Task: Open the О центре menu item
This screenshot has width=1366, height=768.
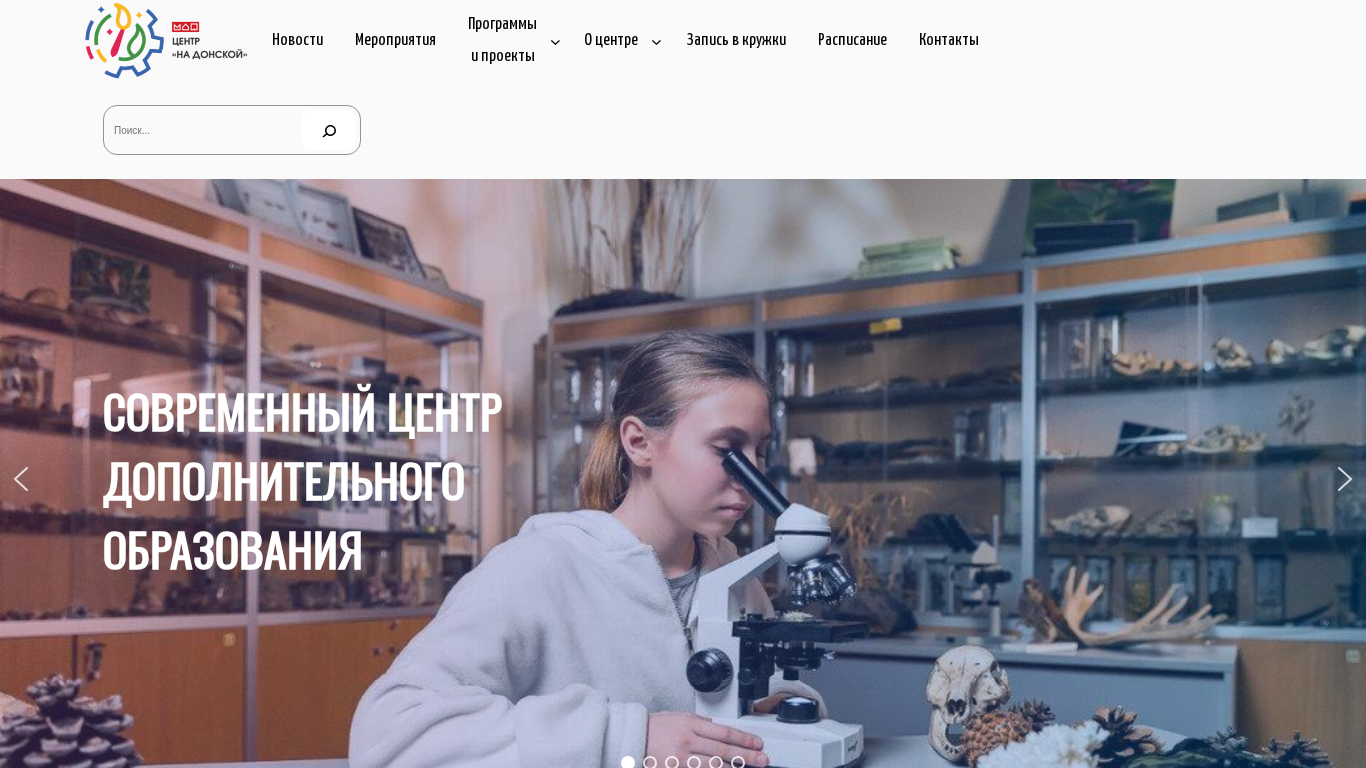Action: (611, 40)
